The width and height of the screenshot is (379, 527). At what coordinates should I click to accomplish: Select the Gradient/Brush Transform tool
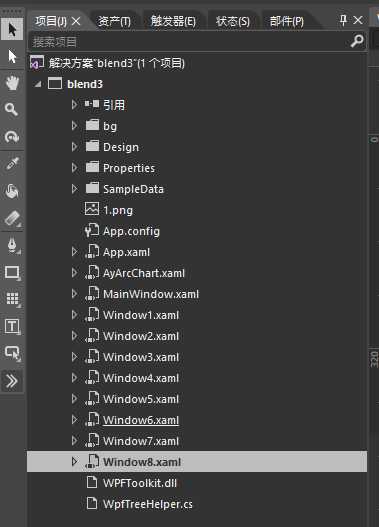(x=12, y=218)
